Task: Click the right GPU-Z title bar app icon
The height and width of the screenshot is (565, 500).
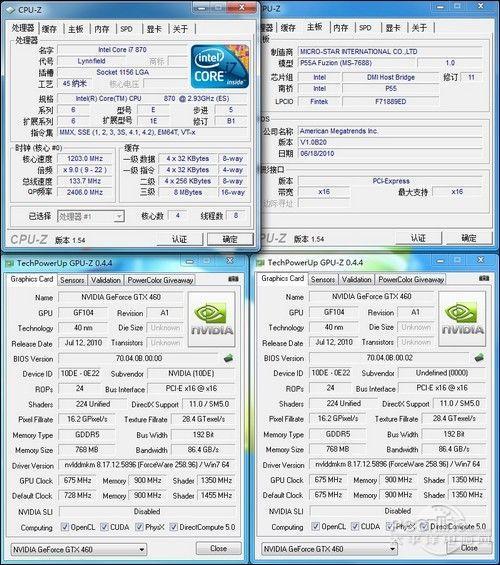Action: pyautogui.click(x=260, y=263)
